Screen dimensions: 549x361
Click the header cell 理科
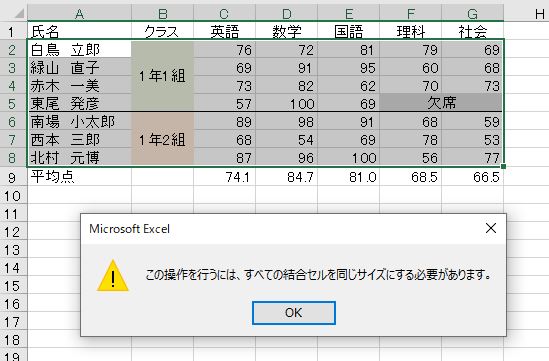click(410, 32)
